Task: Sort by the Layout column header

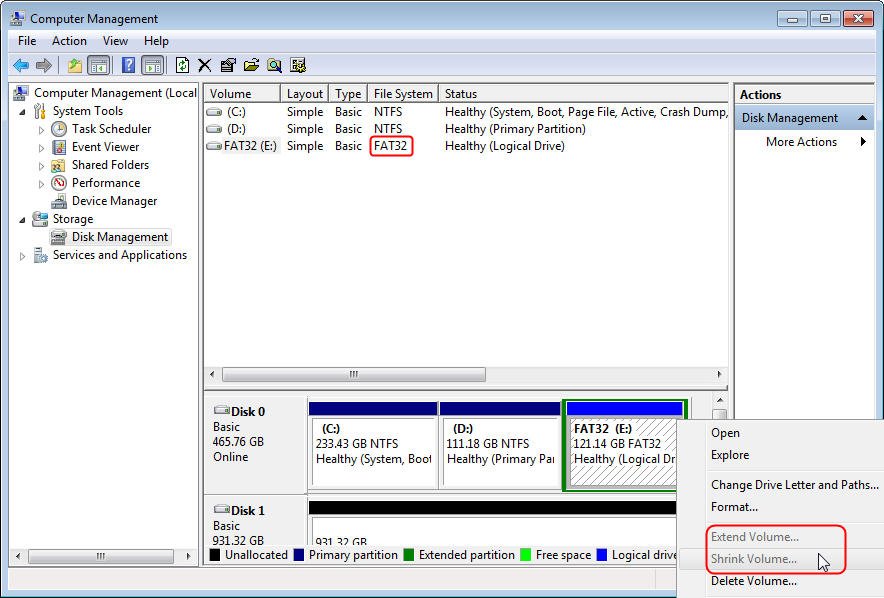Action: coord(304,94)
